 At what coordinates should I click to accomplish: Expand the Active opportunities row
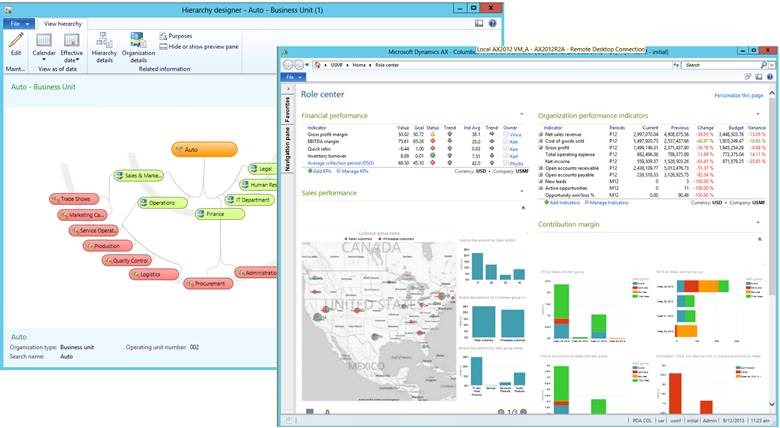tap(541, 188)
